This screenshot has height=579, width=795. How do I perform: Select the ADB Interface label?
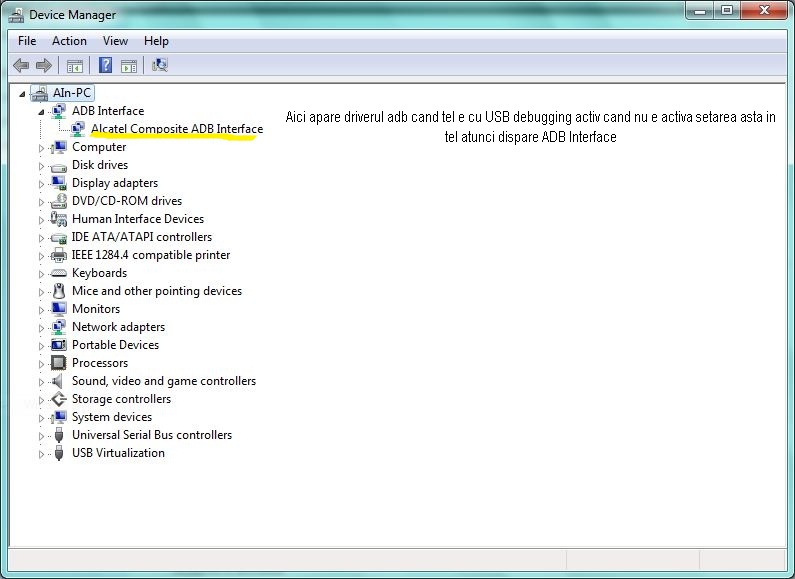(x=108, y=111)
